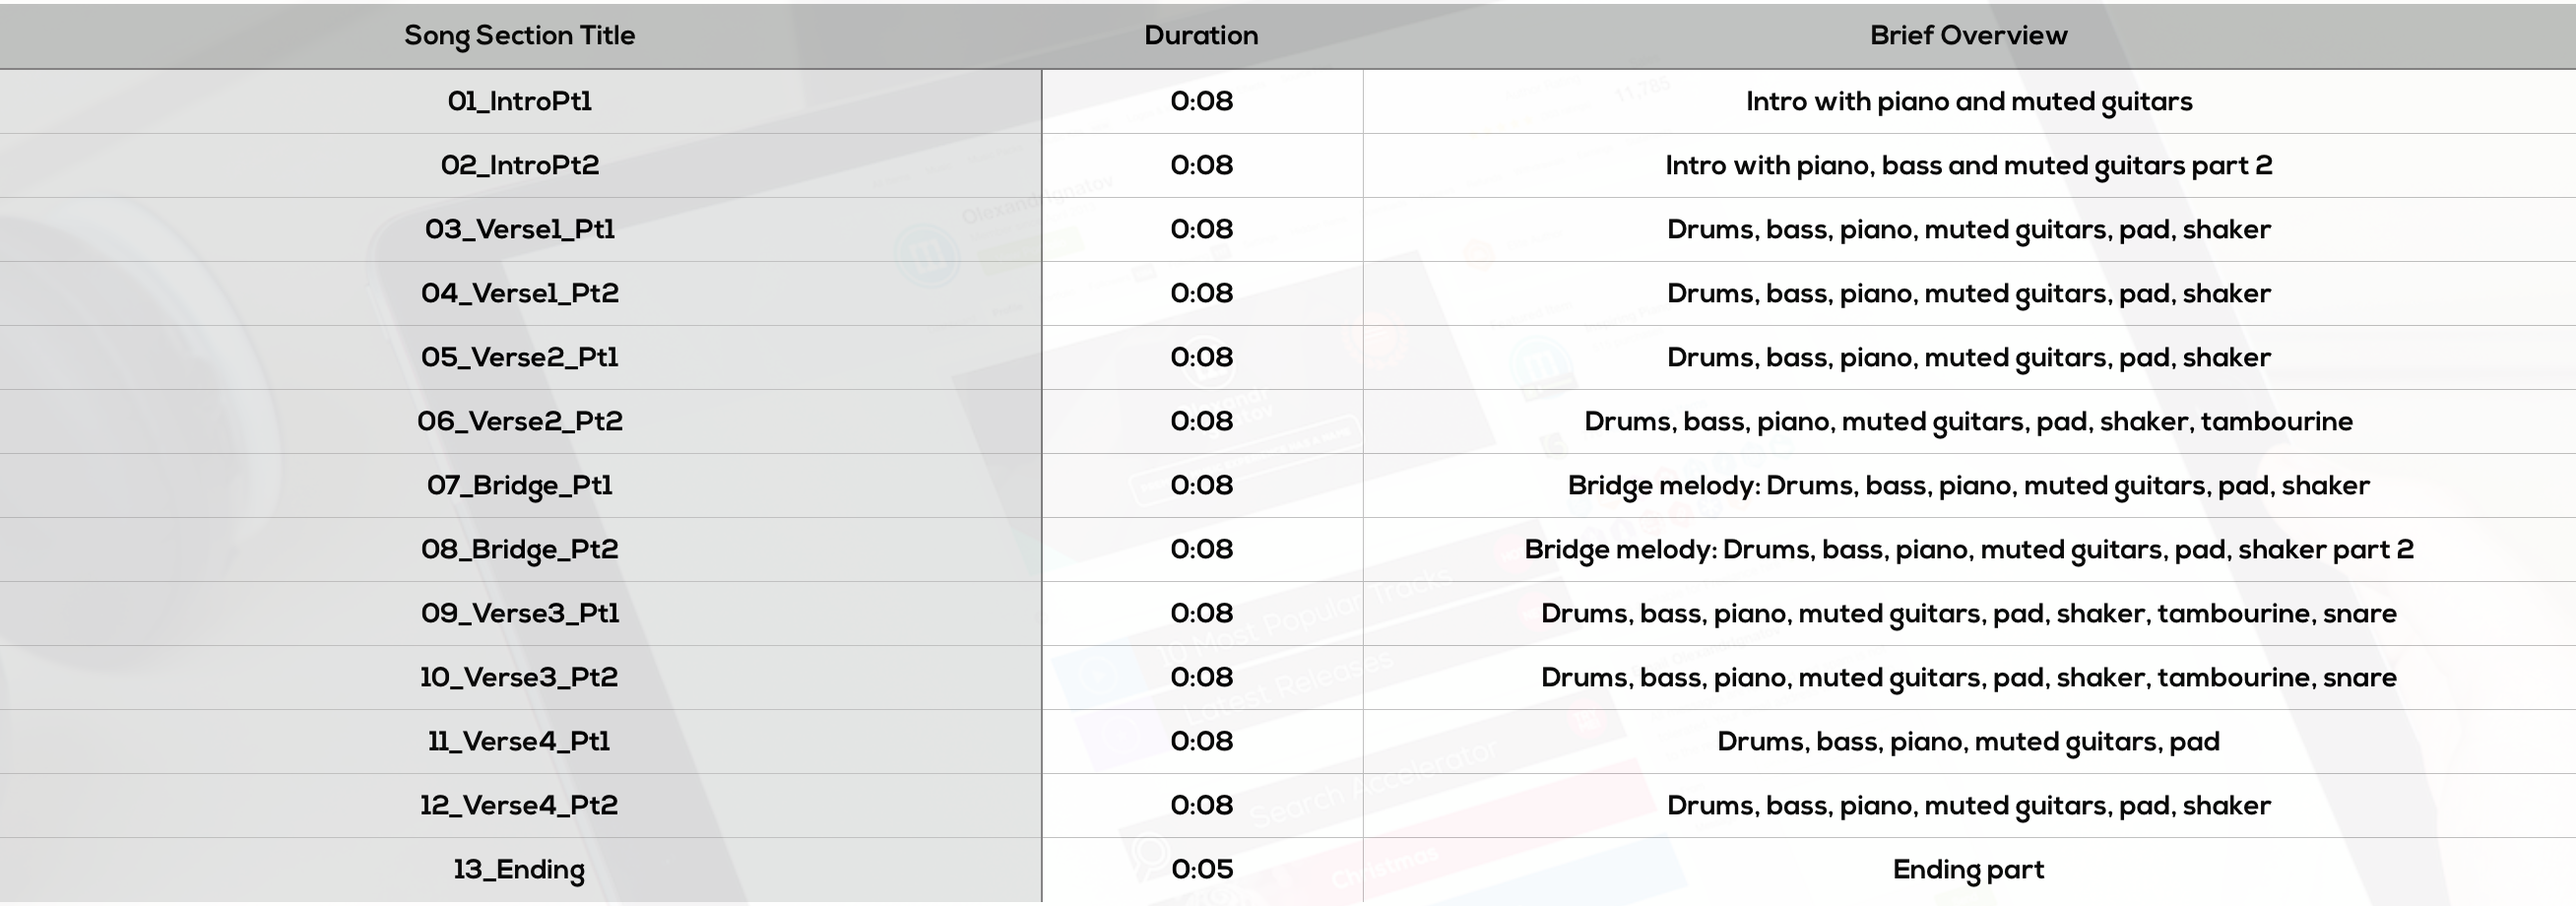Select the 0:08 duration of 02_IntroPt2
This screenshot has width=2576, height=906.
click(x=1201, y=165)
